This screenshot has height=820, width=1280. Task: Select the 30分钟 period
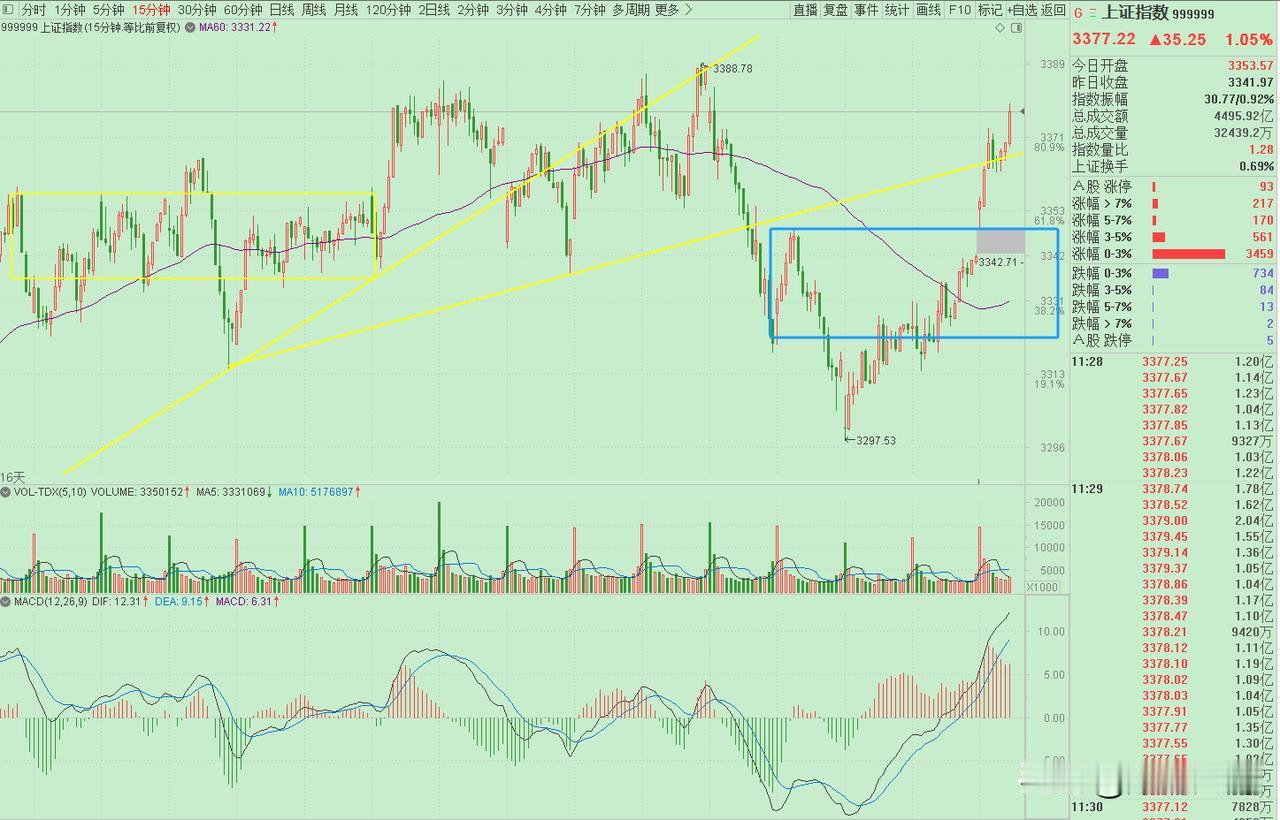point(197,10)
